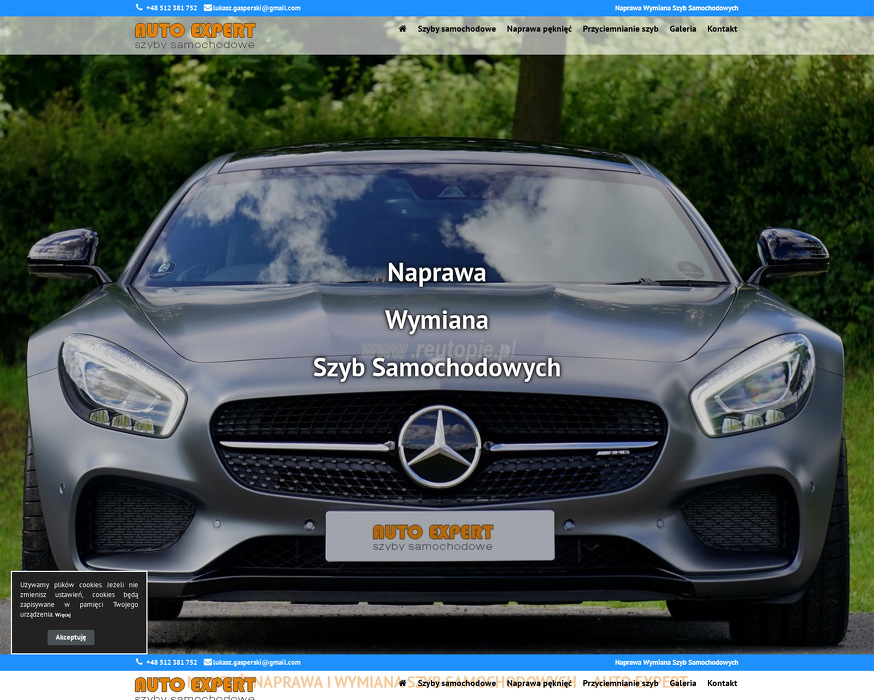Go to Naprawa pęknięć in top menu

pos(539,29)
